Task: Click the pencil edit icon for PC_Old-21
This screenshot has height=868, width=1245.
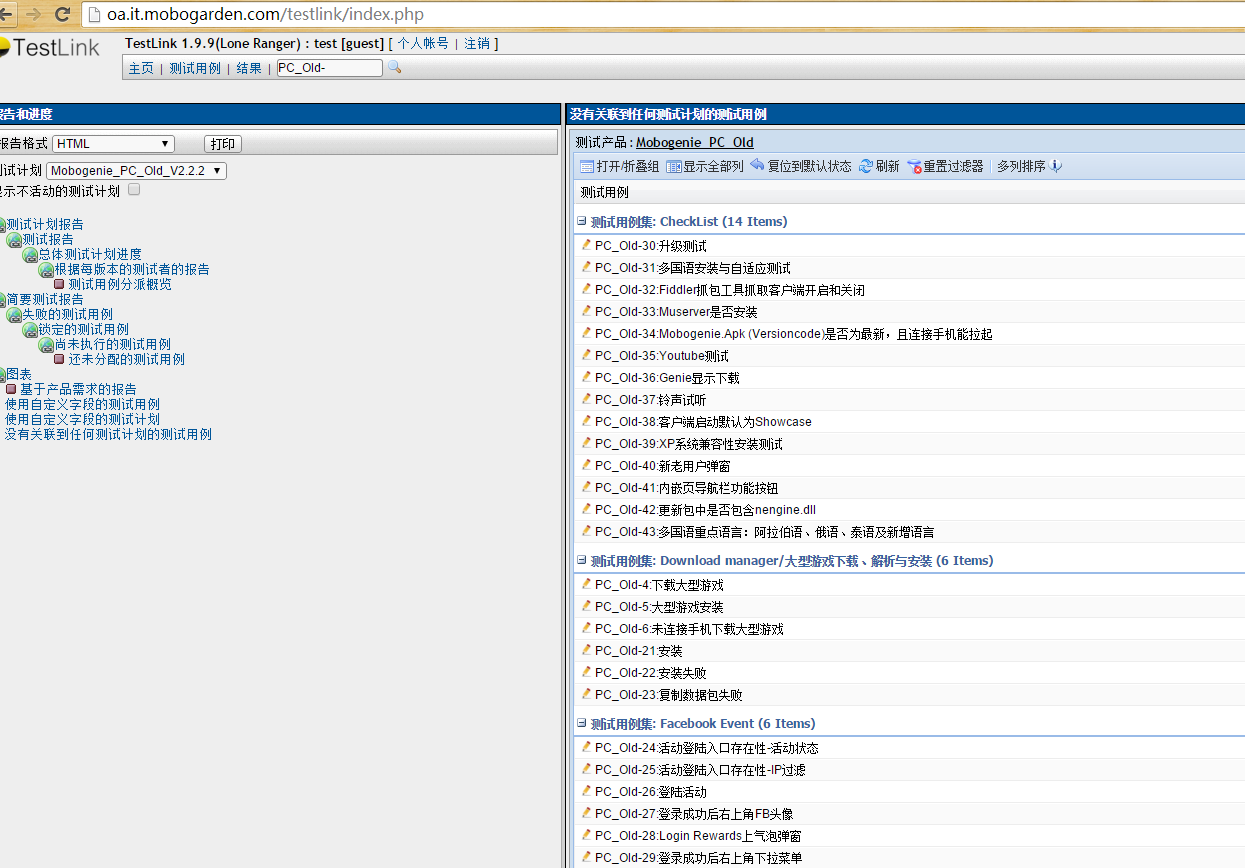Action: click(x=586, y=650)
